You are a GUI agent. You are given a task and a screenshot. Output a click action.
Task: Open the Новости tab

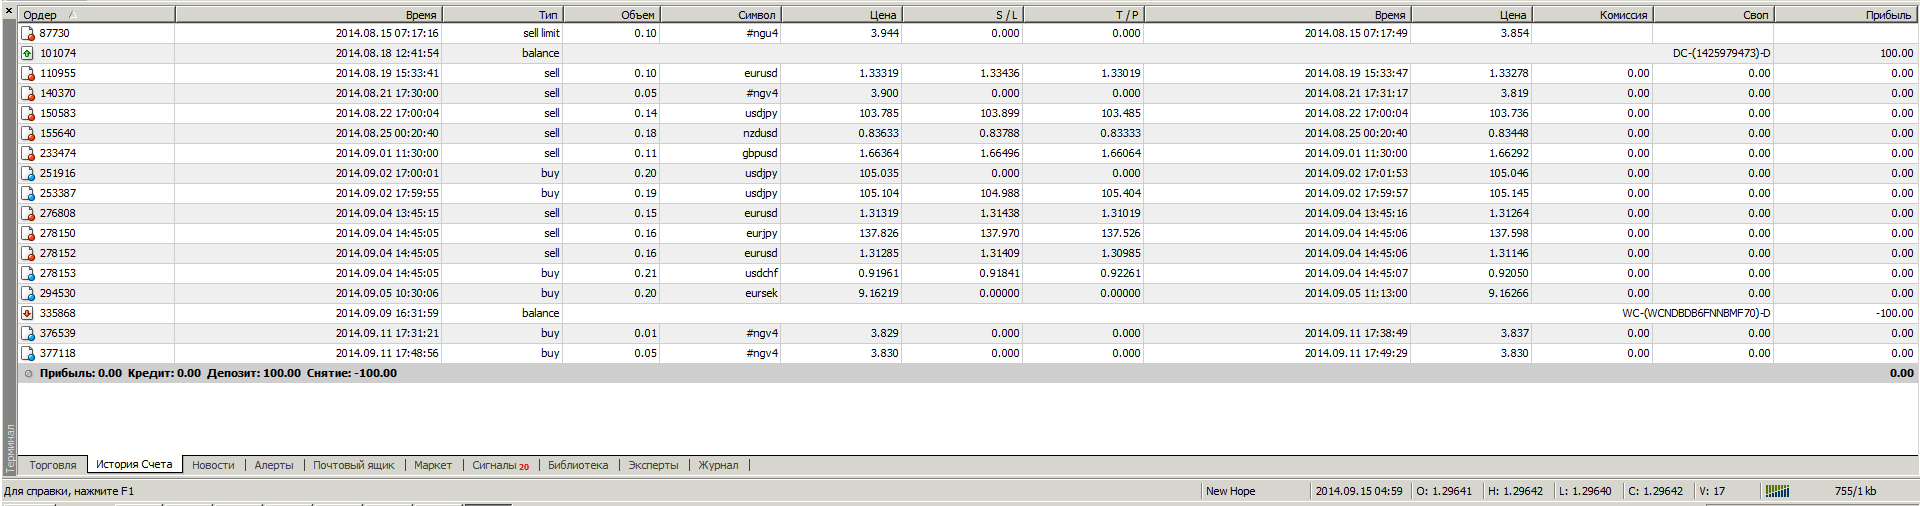pyautogui.click(x=213, y=465)
